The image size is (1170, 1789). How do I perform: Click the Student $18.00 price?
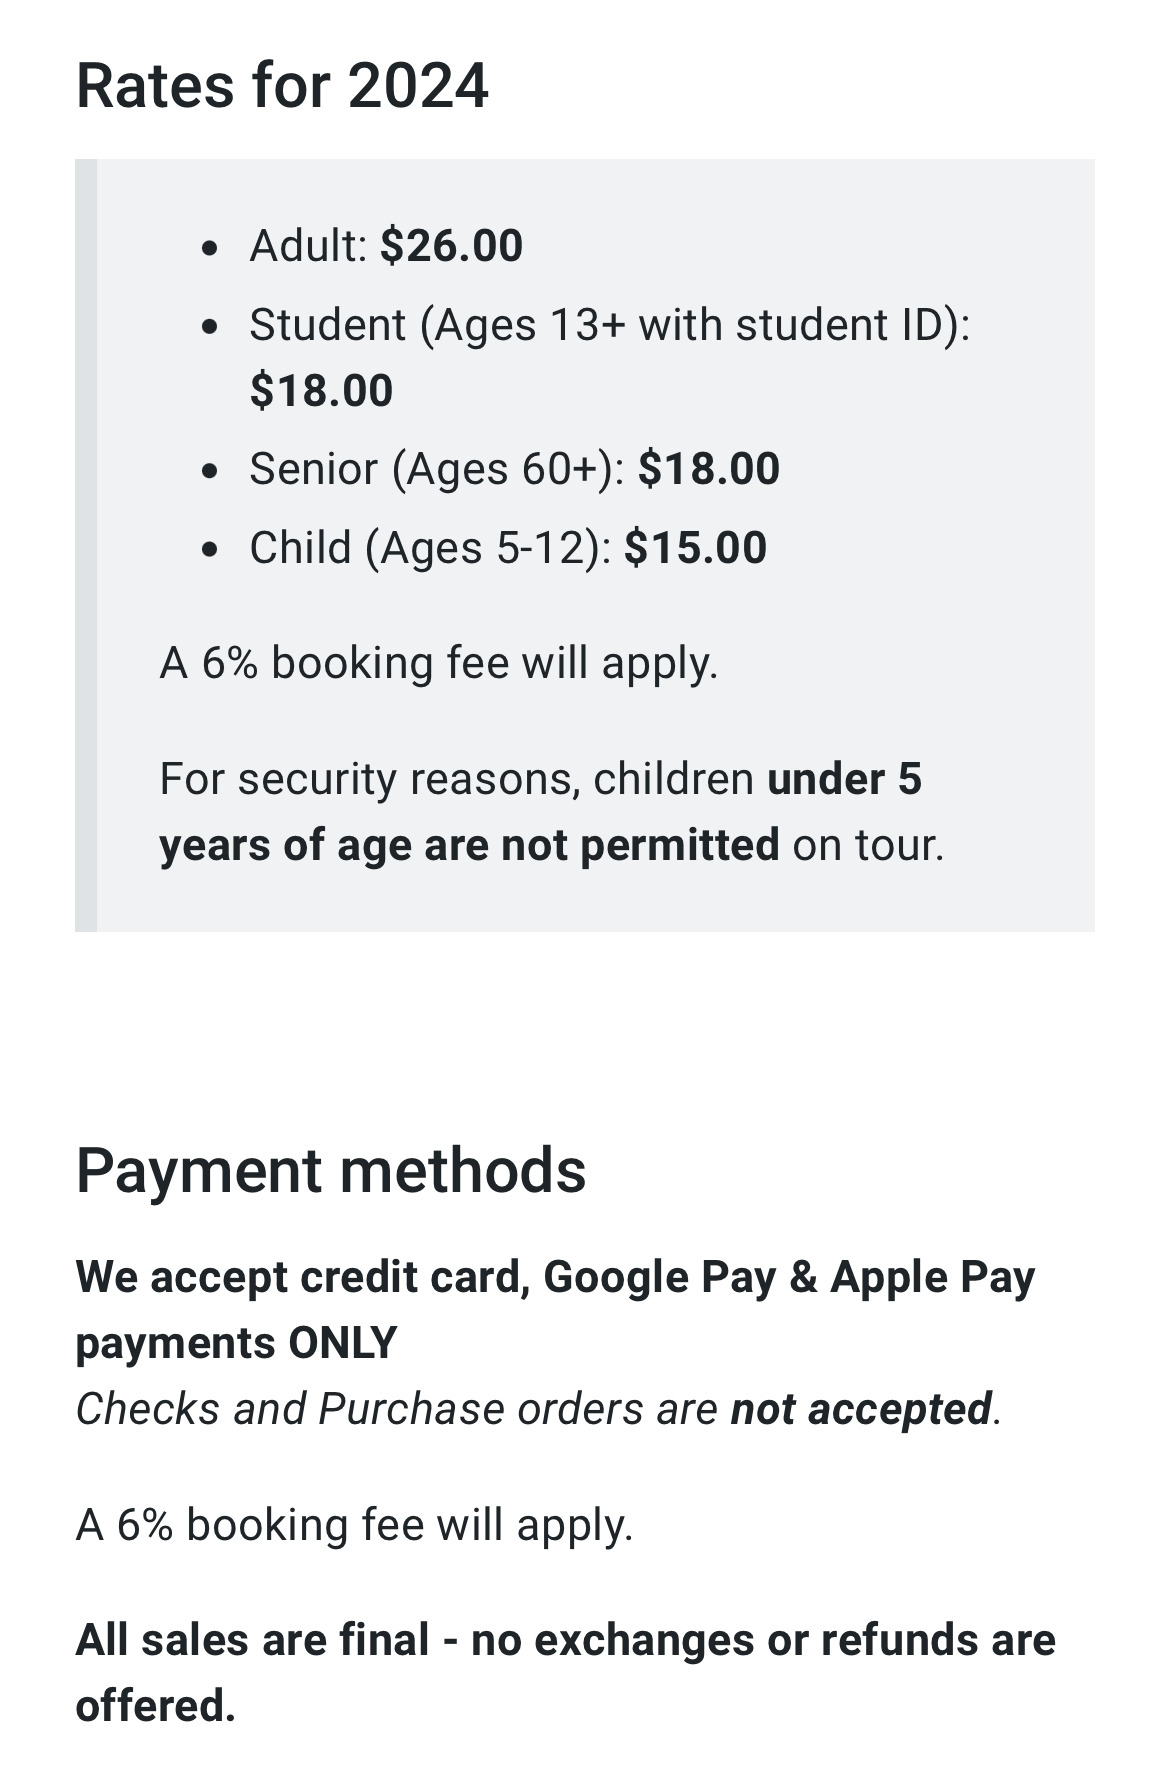321,390
